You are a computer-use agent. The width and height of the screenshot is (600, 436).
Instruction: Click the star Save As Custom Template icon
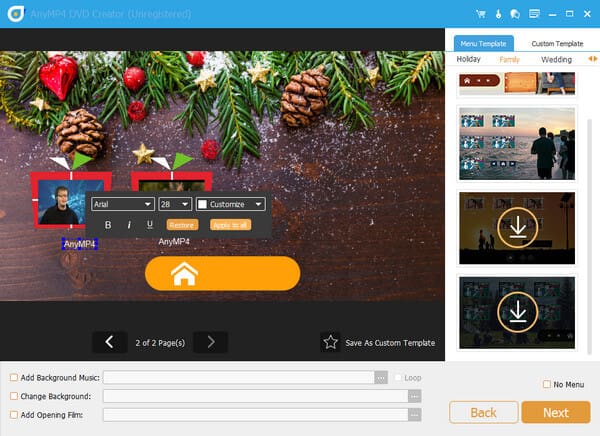(x=330, y=342)
